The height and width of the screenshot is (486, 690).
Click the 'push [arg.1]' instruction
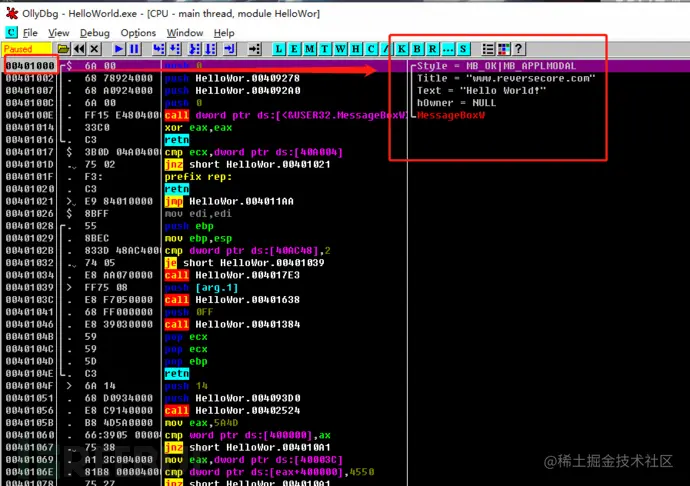(x=201, y=288)
